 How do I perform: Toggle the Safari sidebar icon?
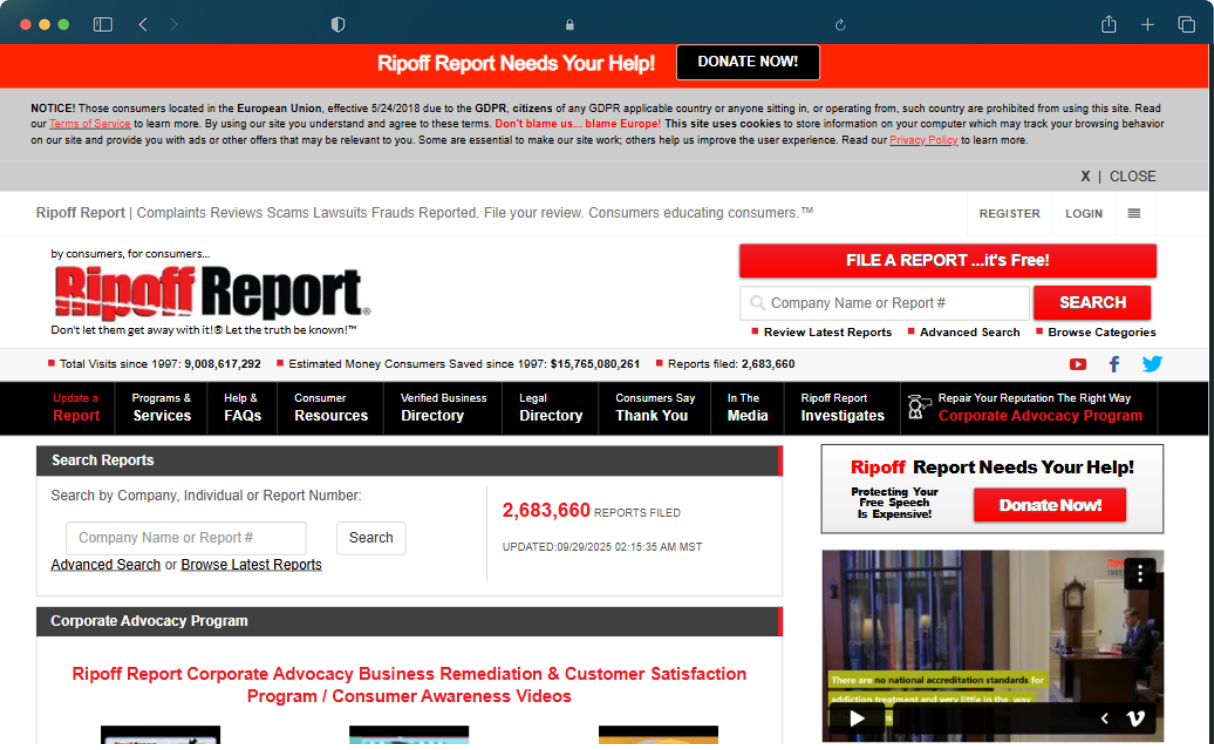click(103, 25)
